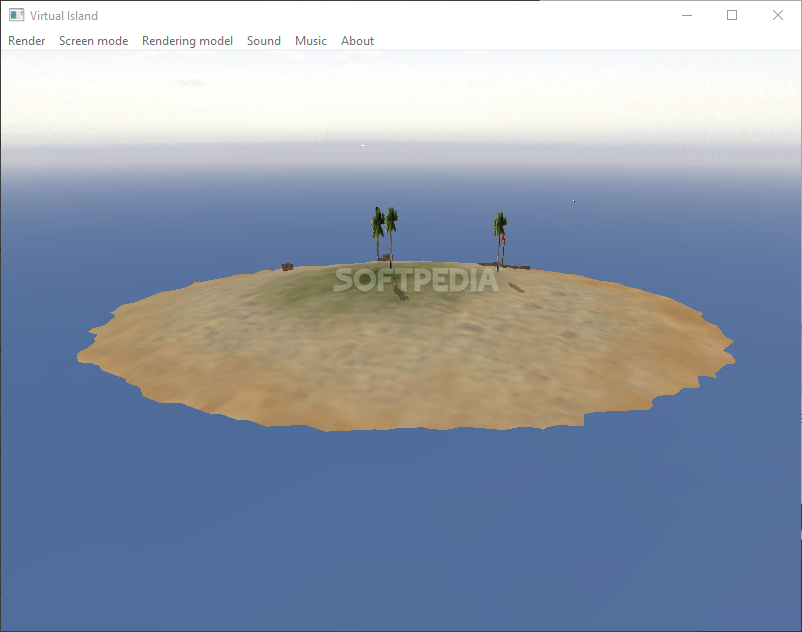Open the Rendering model menu
The width and height of the screenshot is (802, 632).
click(x=187, y=41)
